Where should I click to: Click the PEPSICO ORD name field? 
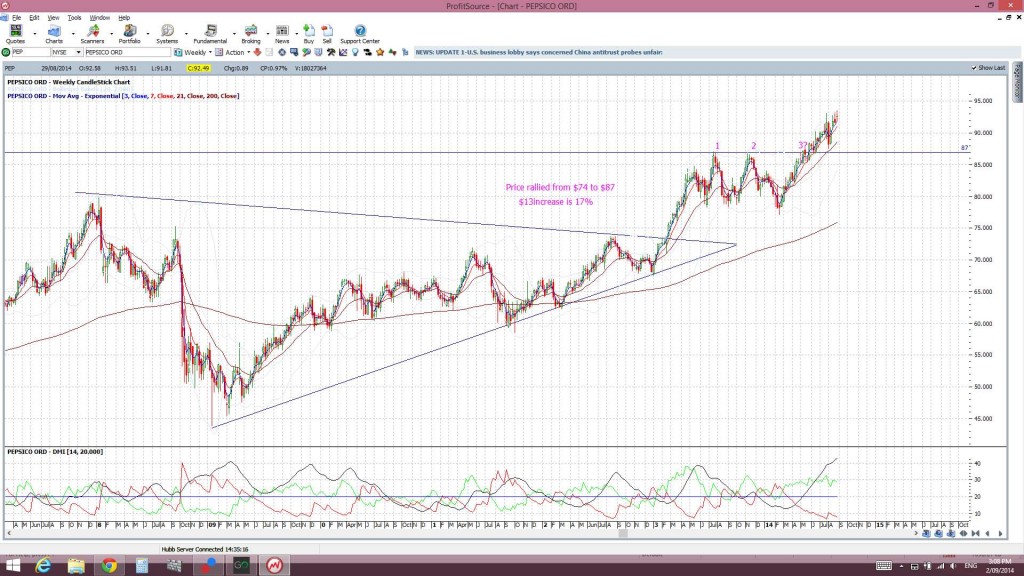pyautogui.click(x=127, y=52)
